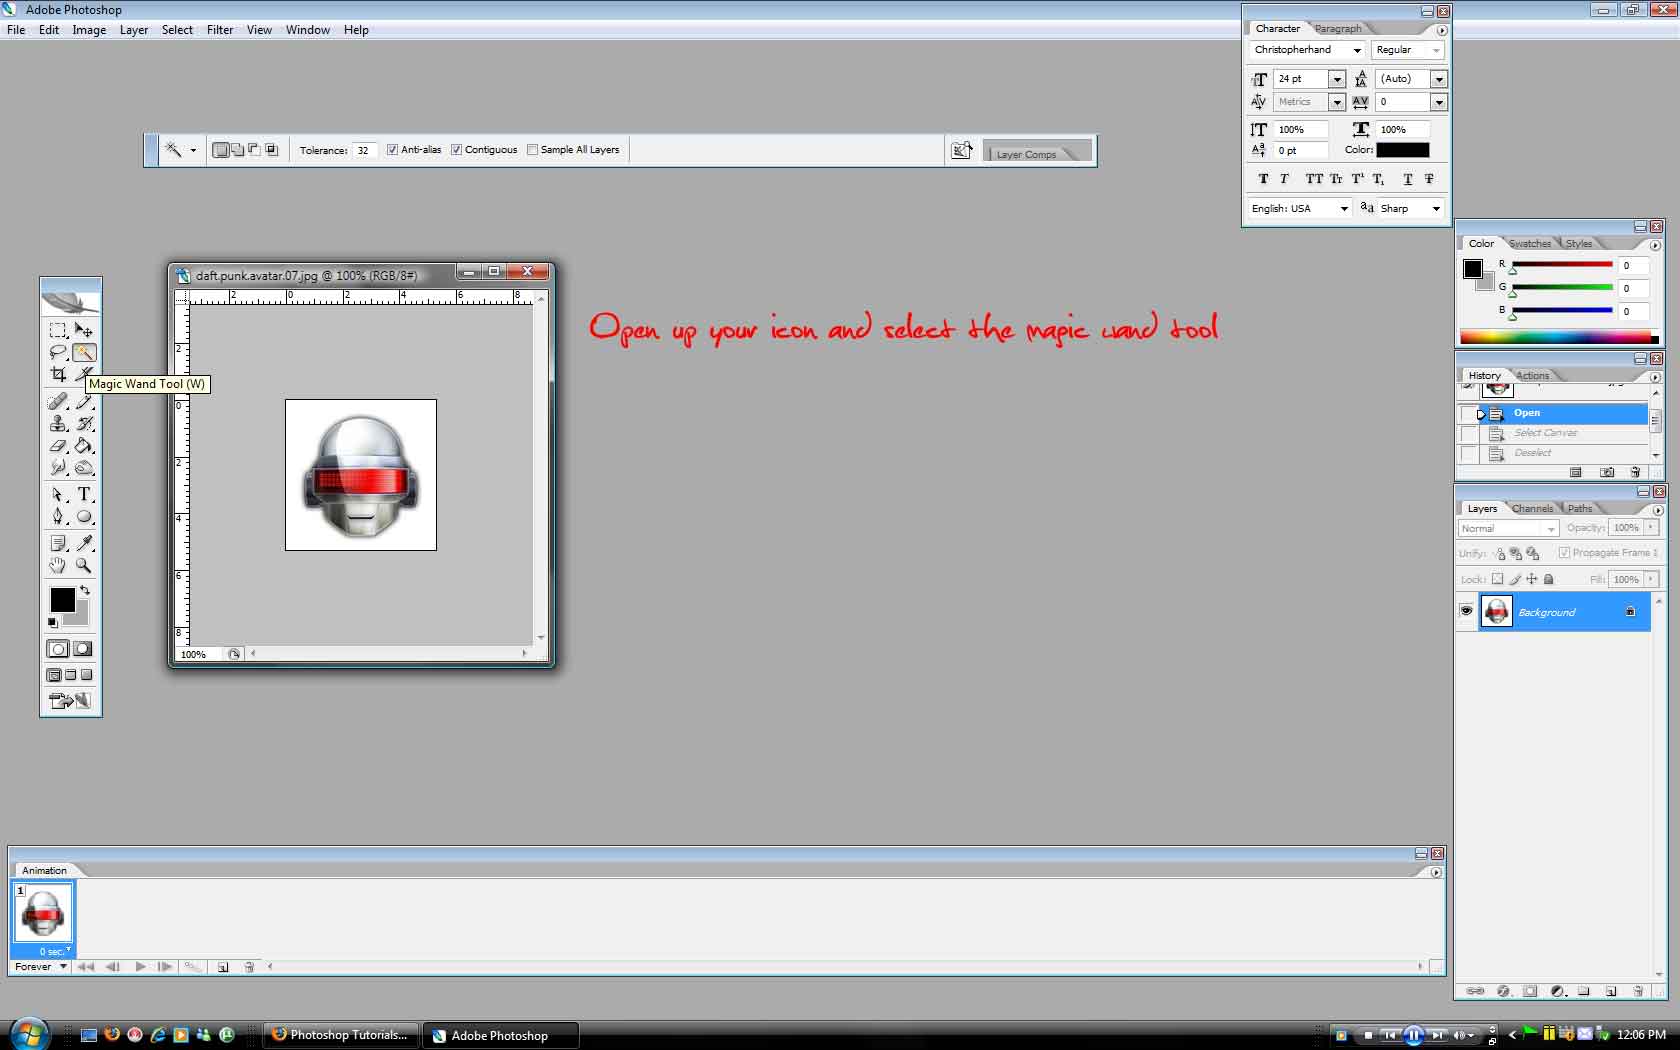Select the Magic Wand tool

(x=84, y=352)
